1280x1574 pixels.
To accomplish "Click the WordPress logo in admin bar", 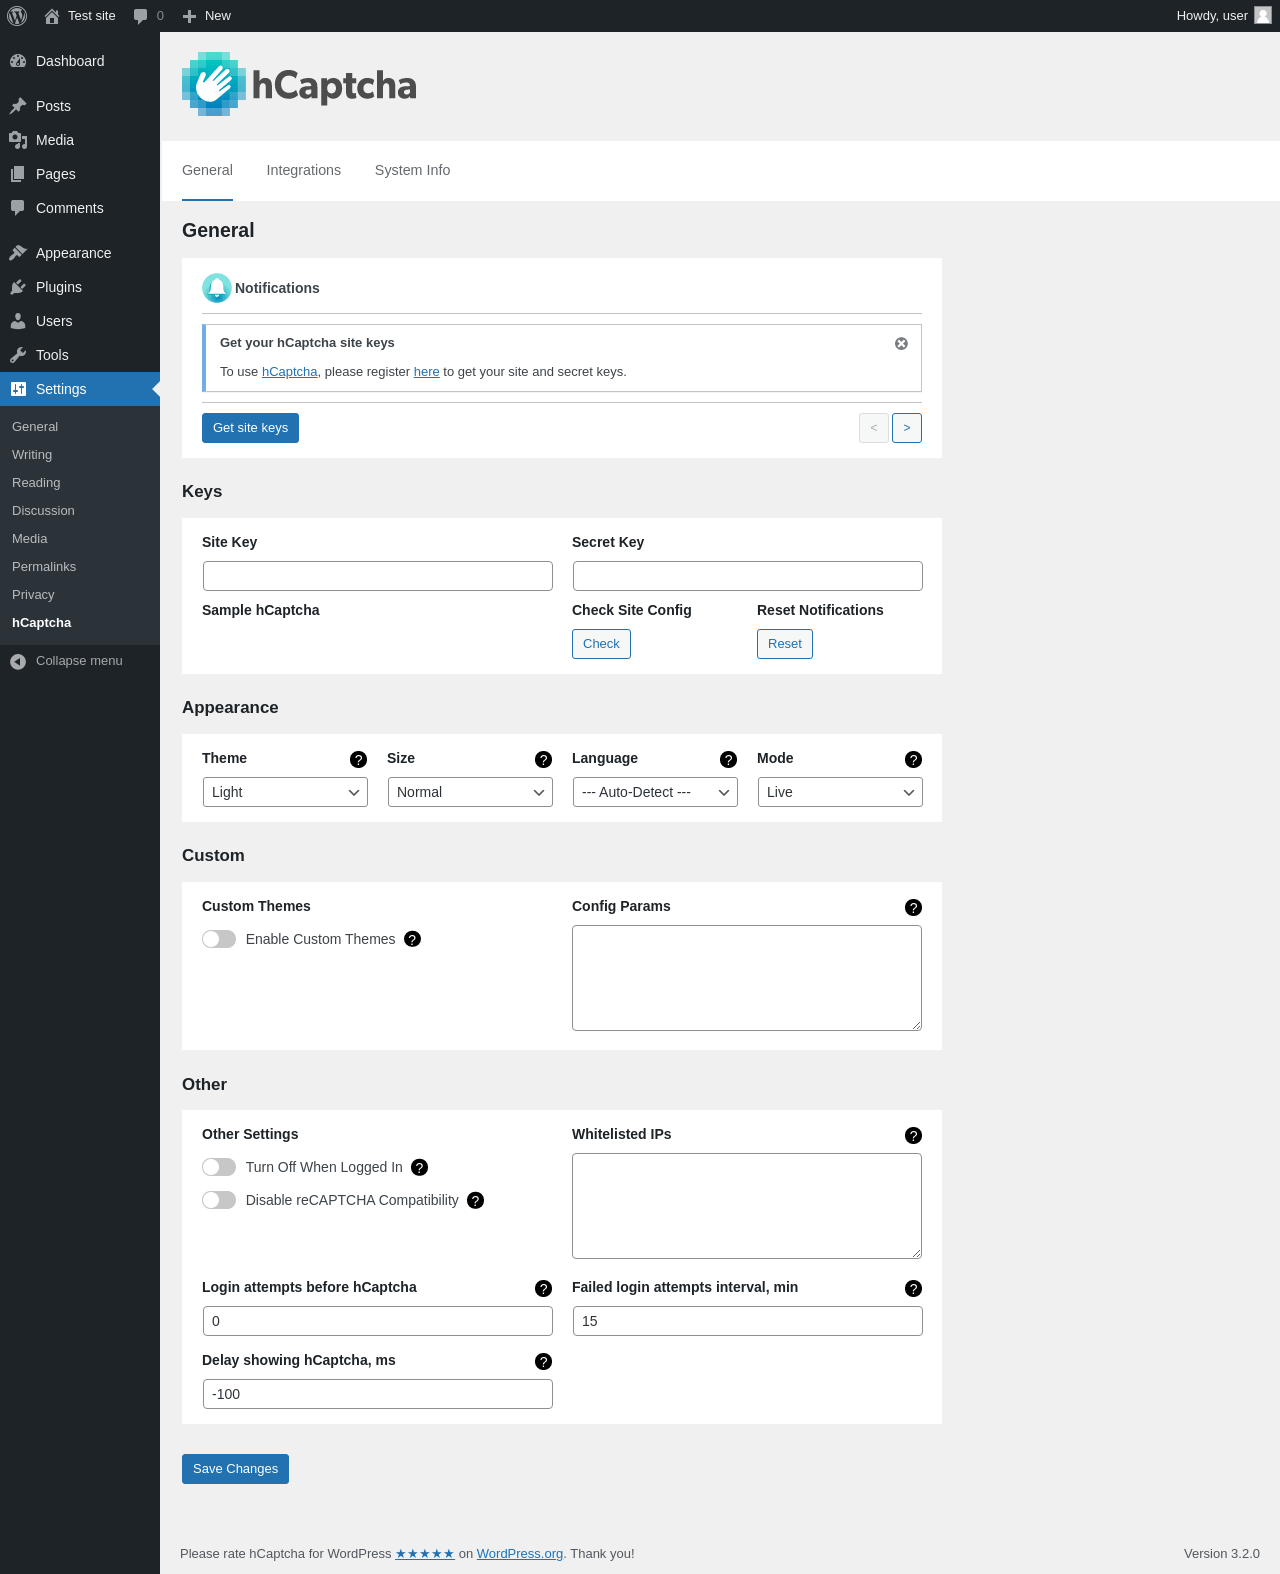I will [17, 16].
